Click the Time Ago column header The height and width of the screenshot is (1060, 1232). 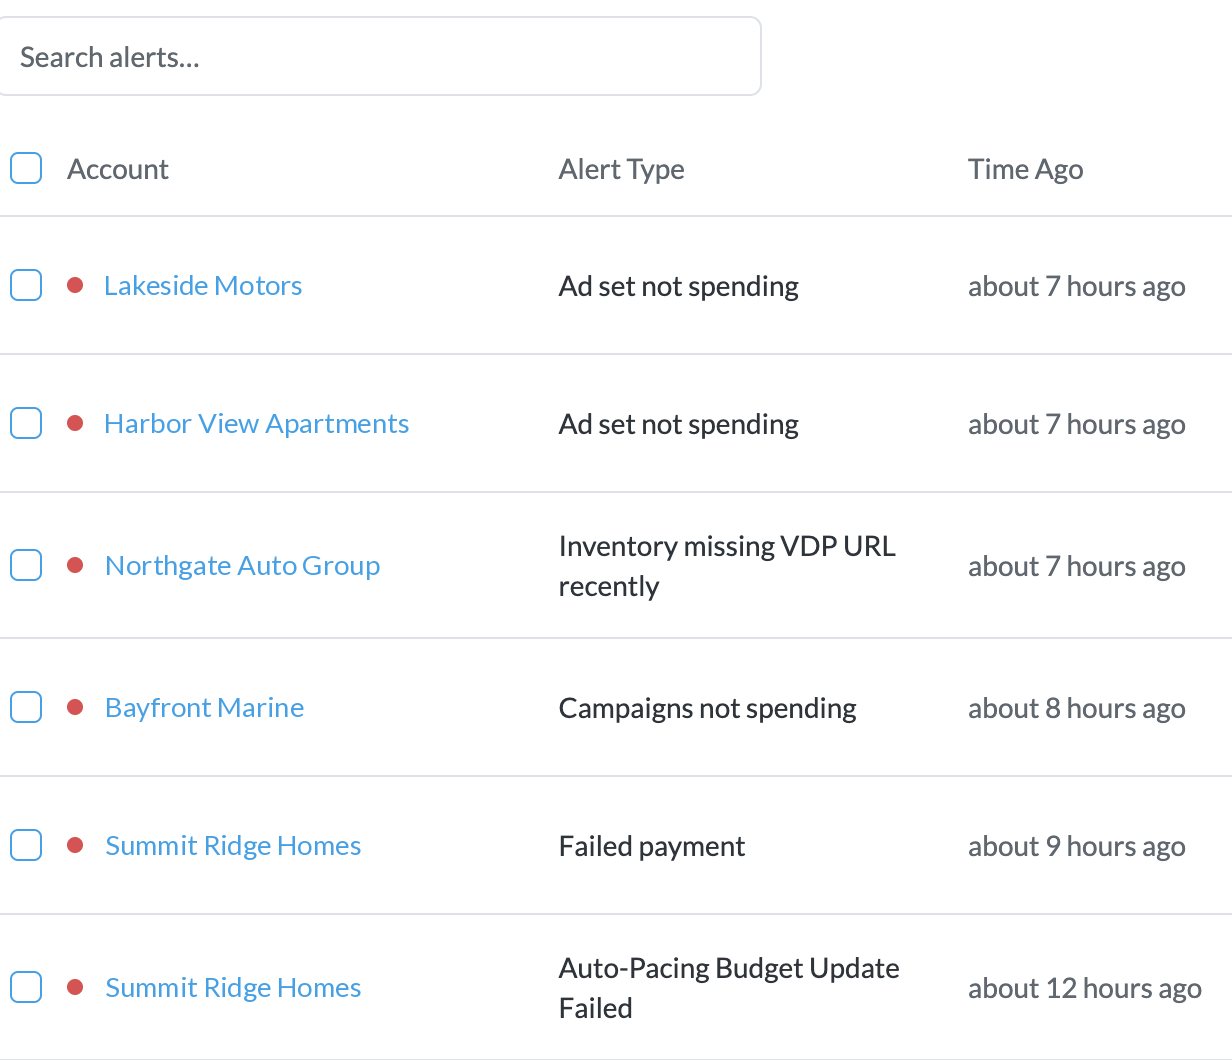[1025, 169]
